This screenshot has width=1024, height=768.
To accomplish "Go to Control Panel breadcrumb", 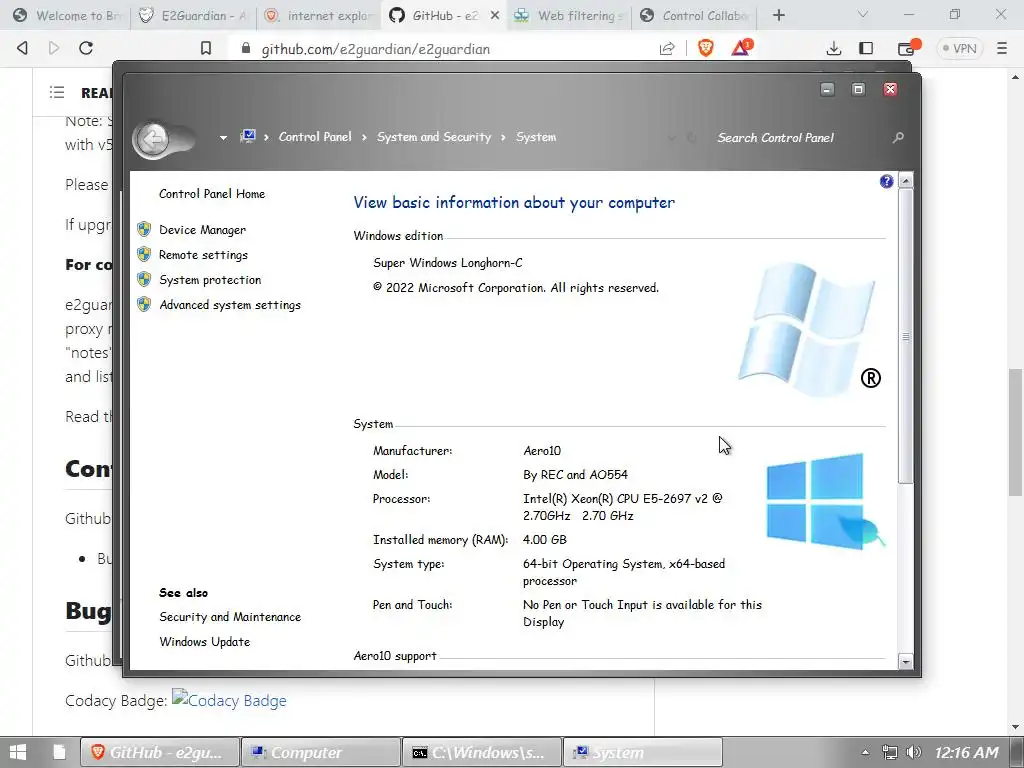I will 315,137.
